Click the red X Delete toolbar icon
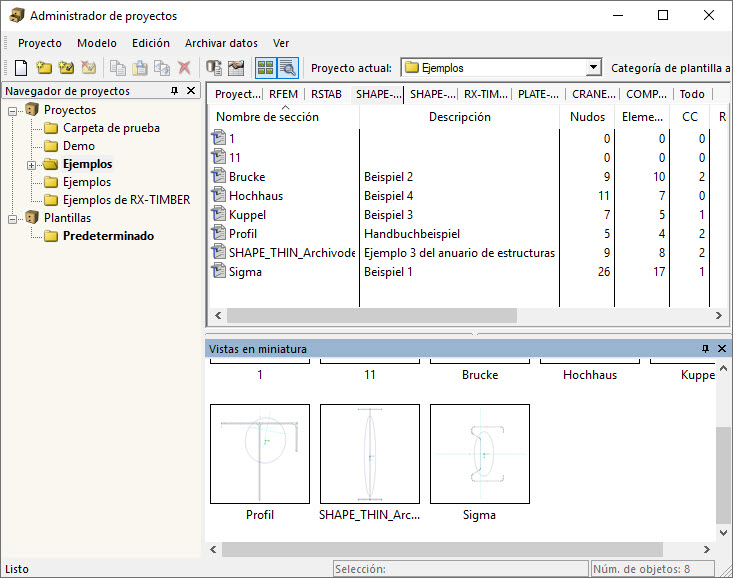 tap(185, 68)
